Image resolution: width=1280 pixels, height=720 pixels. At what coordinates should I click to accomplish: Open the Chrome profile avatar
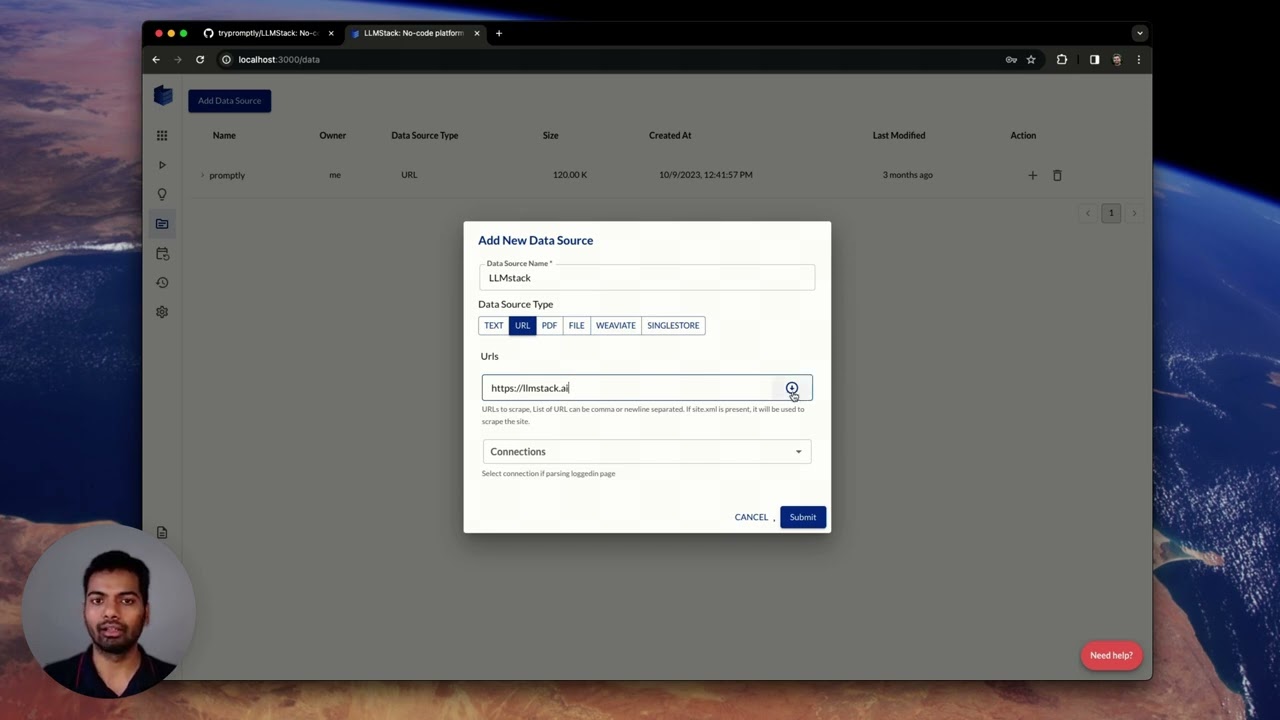tap(1117, 60)
